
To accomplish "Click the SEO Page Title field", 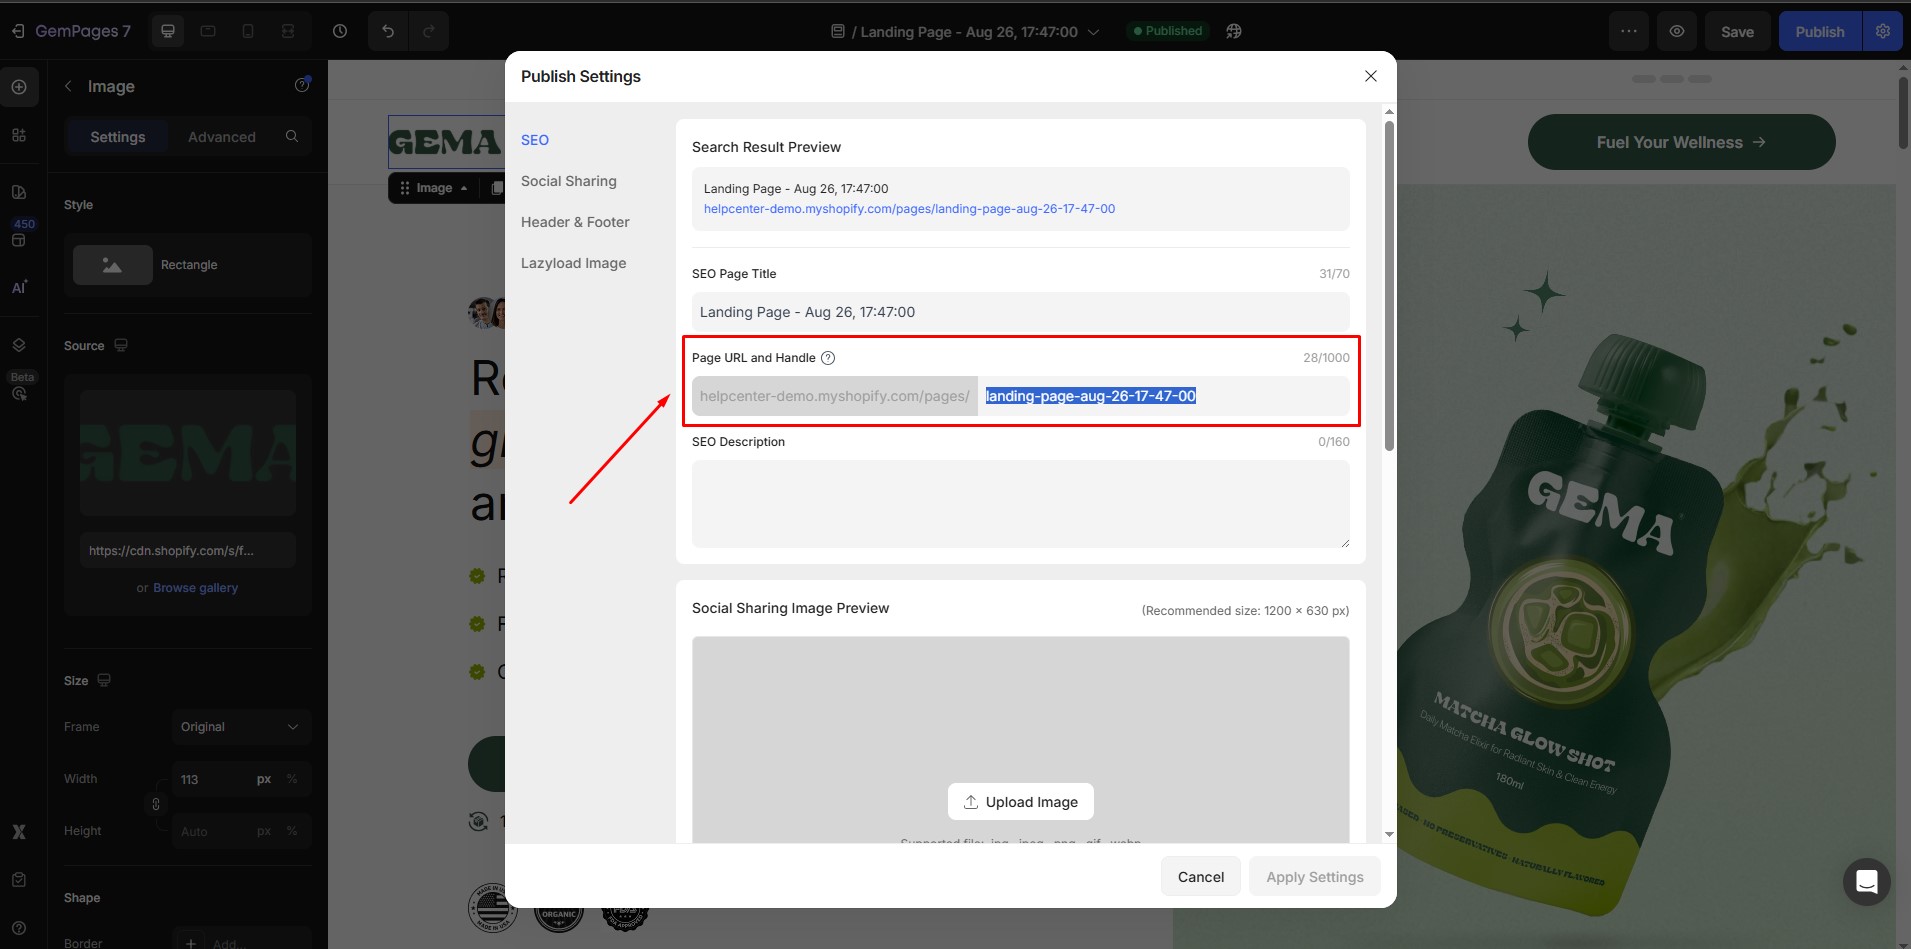I will click(1020, 312).
